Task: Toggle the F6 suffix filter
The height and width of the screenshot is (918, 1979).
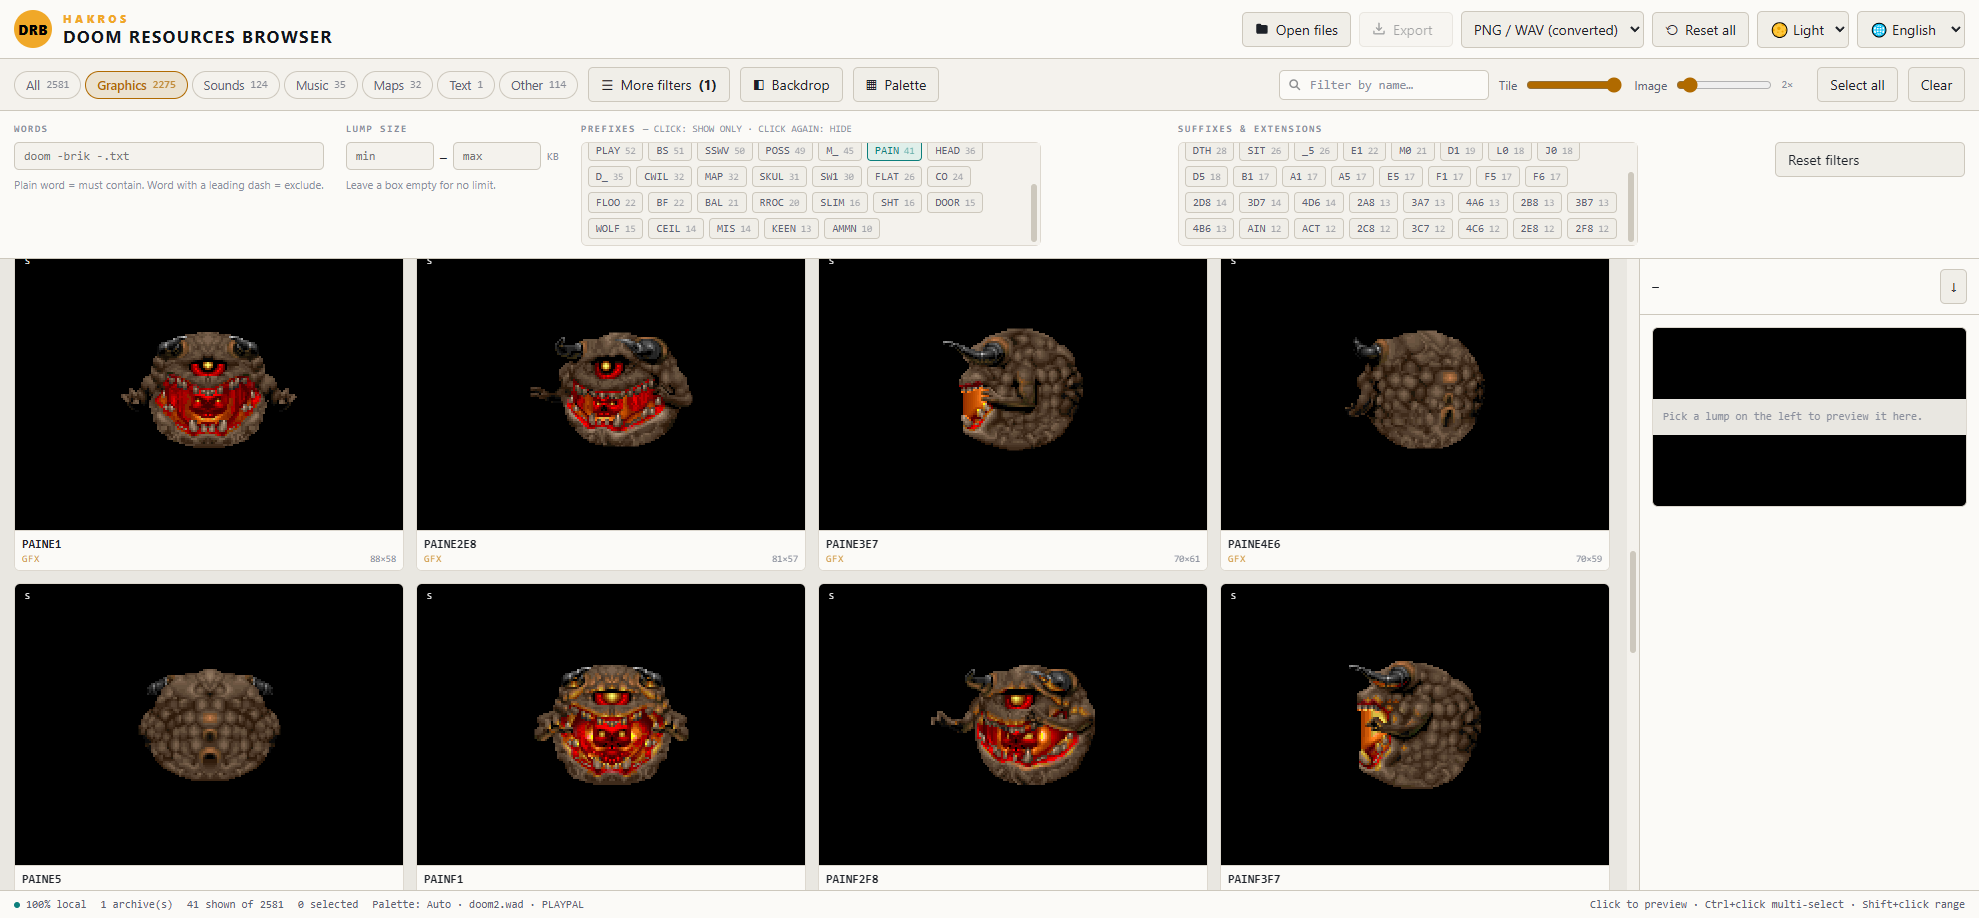Action: [1546, 177]
